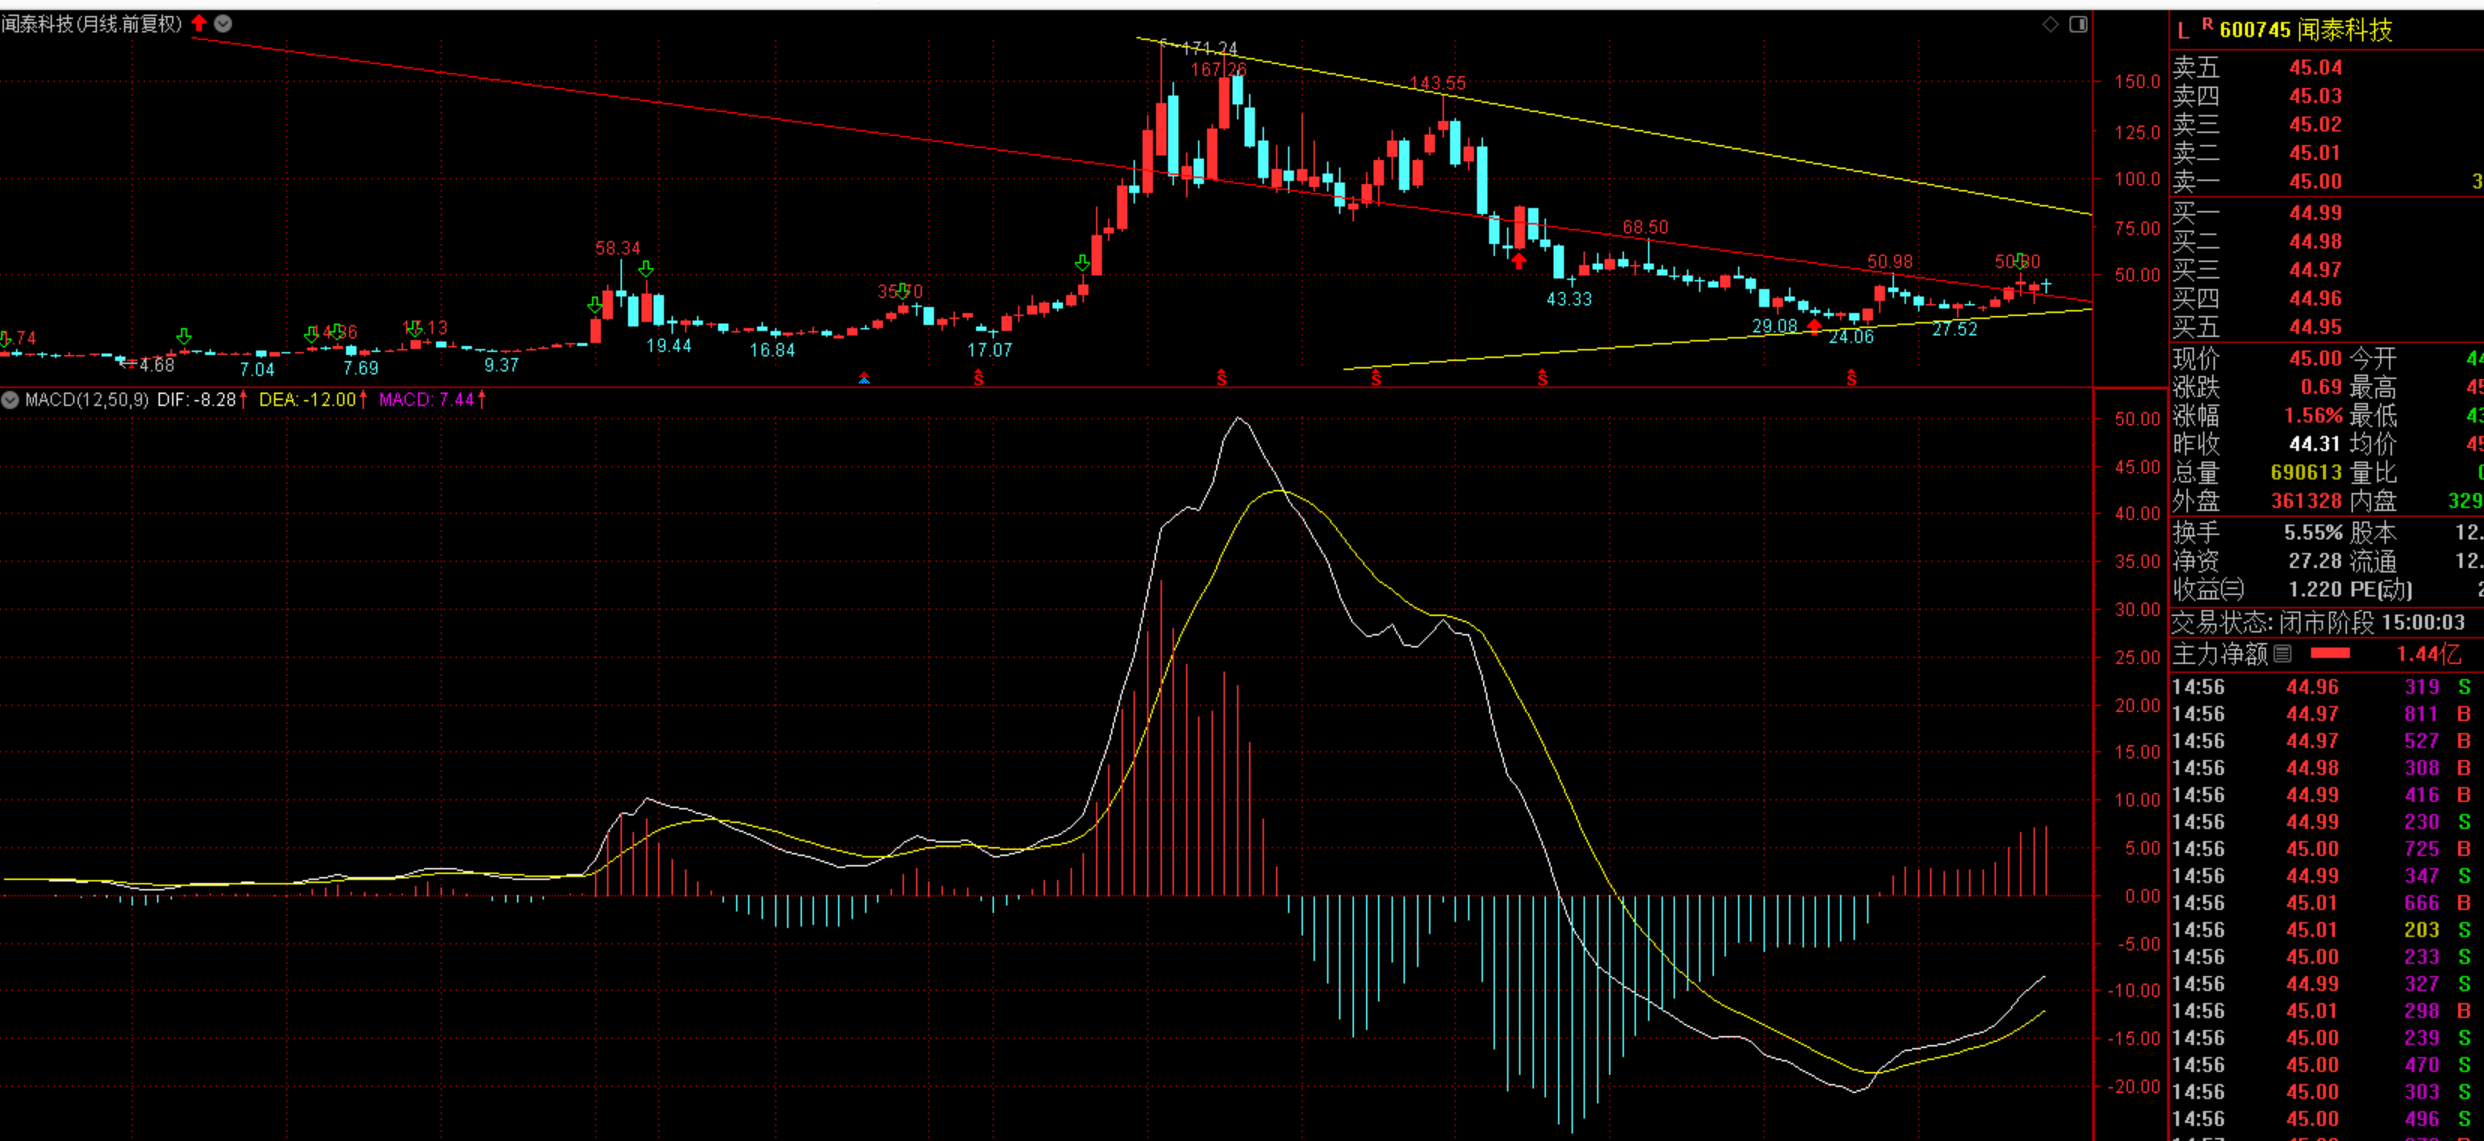Click the 600745 闻泰科技 stock title
This screenshot has height=1141, width=2484.
coord(2305,30)
